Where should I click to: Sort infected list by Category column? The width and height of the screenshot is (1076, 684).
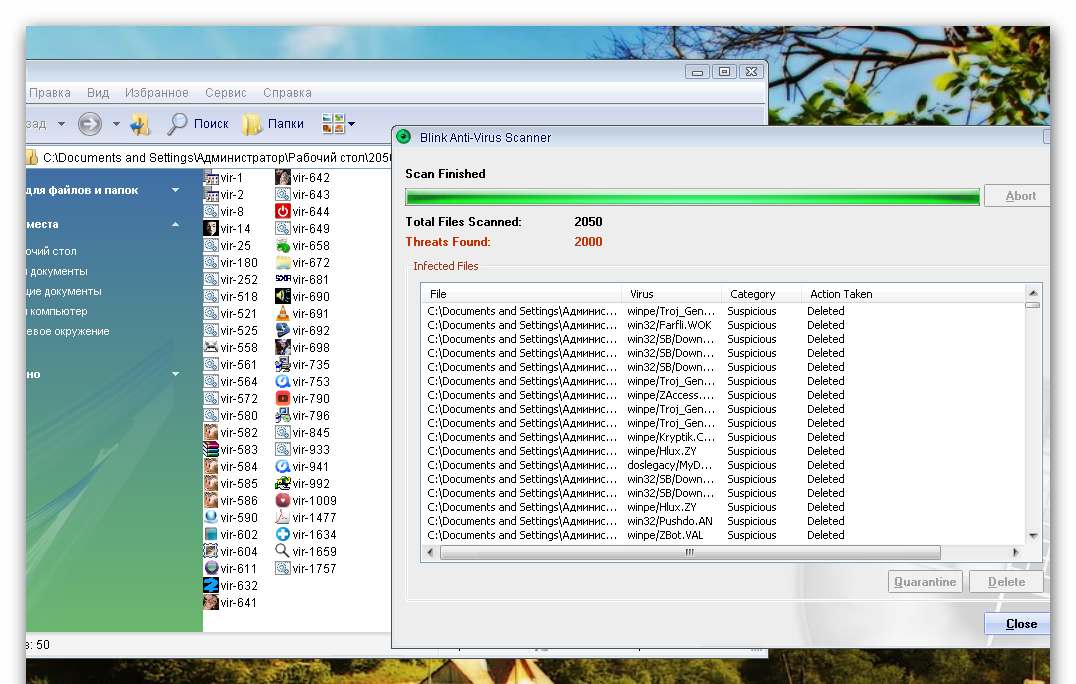pos(761,294)
